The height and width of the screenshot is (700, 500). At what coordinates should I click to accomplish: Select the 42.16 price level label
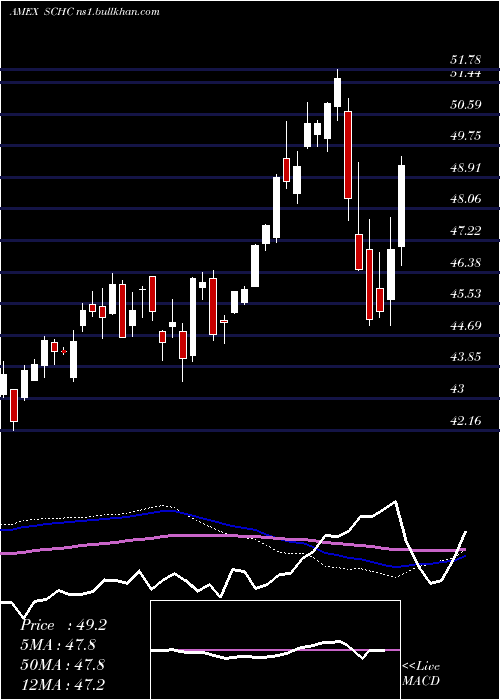coord(465,420)
